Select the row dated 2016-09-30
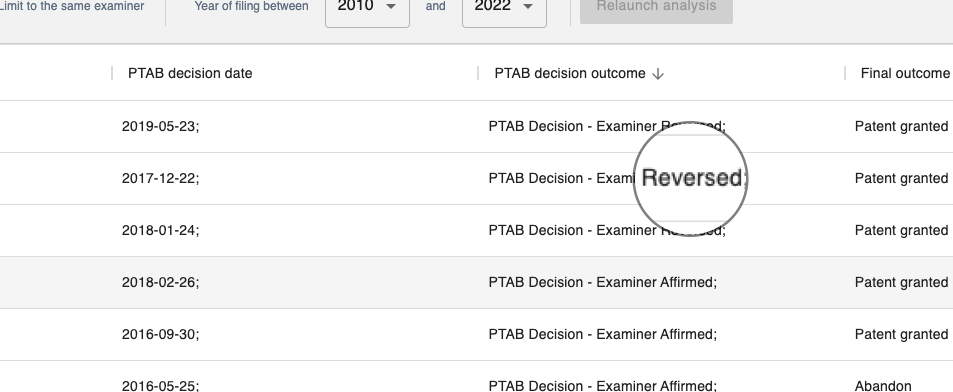 (476, 334)
